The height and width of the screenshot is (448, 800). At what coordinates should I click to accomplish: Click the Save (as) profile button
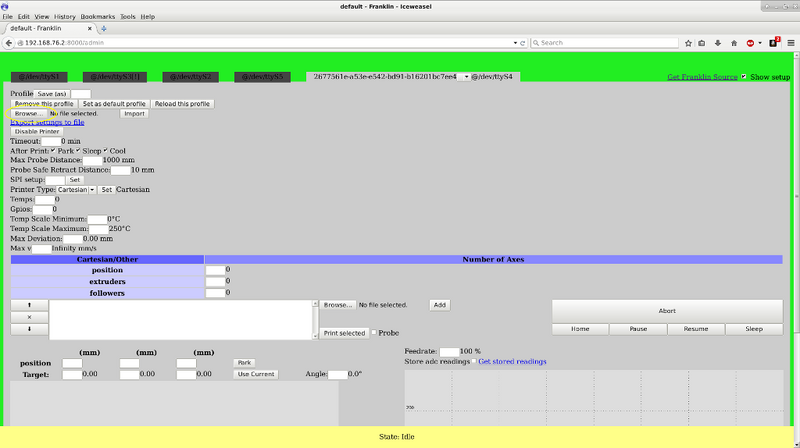point(52,94)
